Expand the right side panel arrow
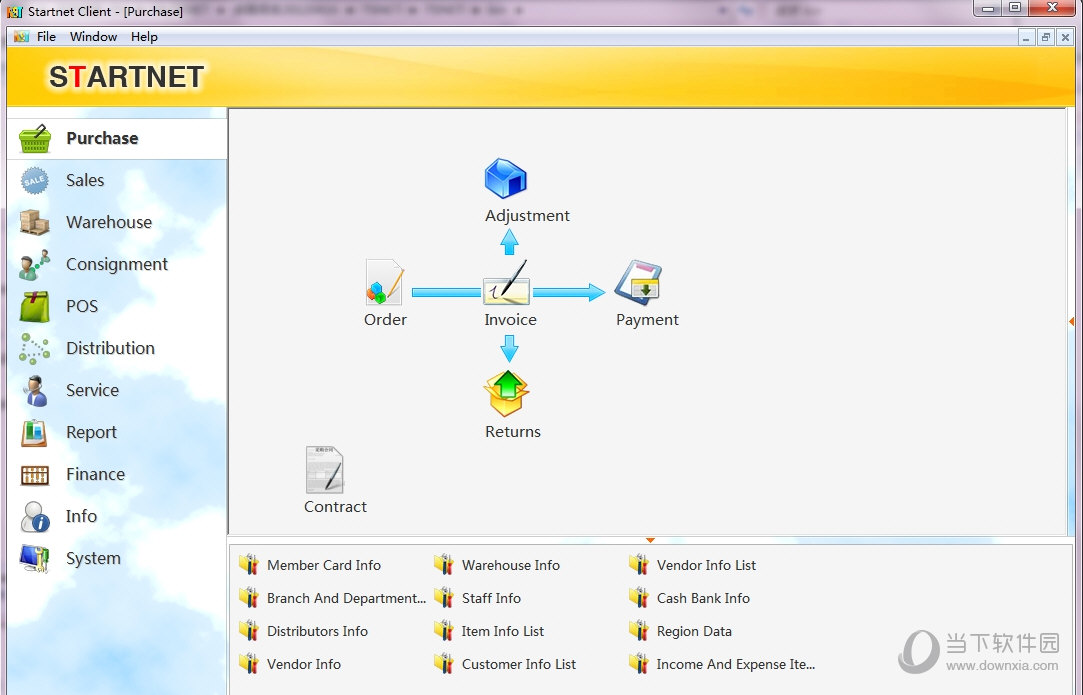1083x695 pixels. point(1071,321)
